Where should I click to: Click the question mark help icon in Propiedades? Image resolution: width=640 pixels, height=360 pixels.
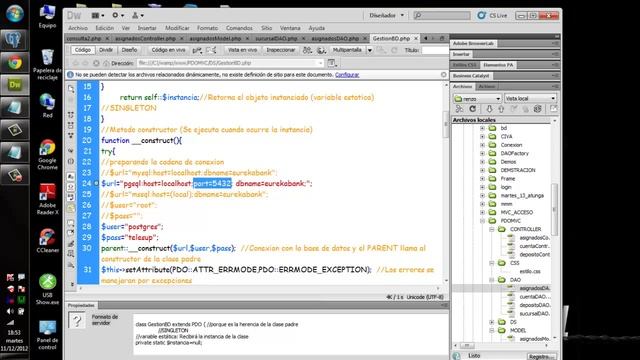click(x=76, y=321)
